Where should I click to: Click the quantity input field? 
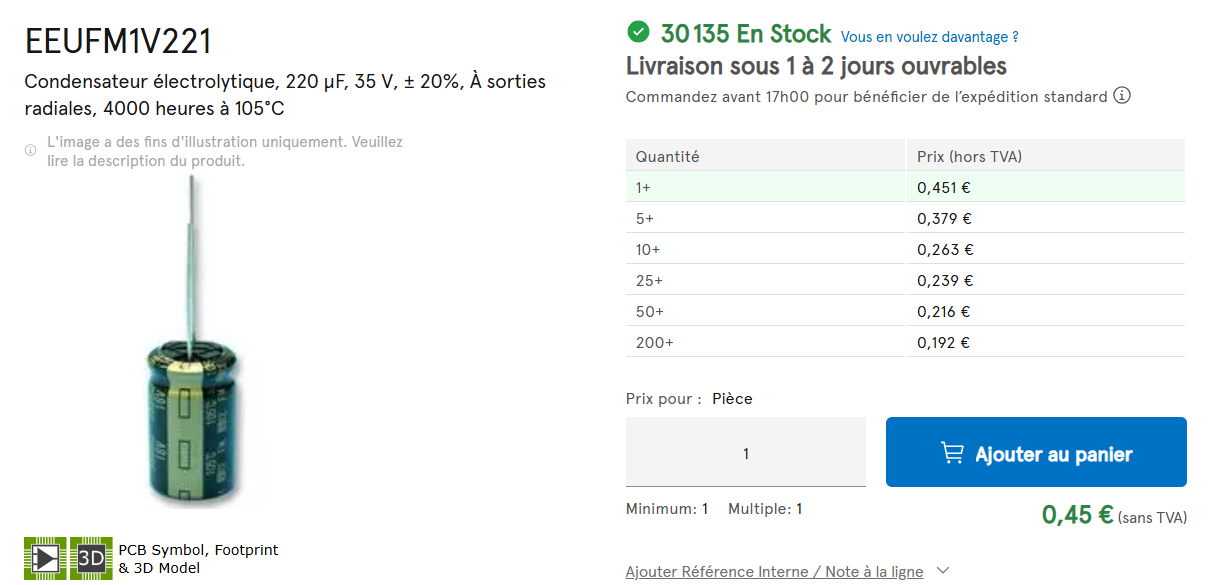click(x=745, y=453)
